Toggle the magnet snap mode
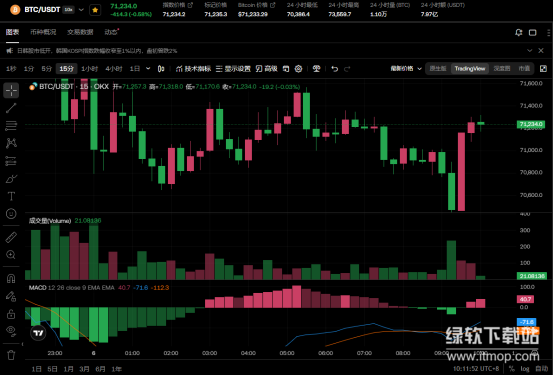Image resolution: width=554 pixels, height=376 pixels. click(x=11, y=278)
